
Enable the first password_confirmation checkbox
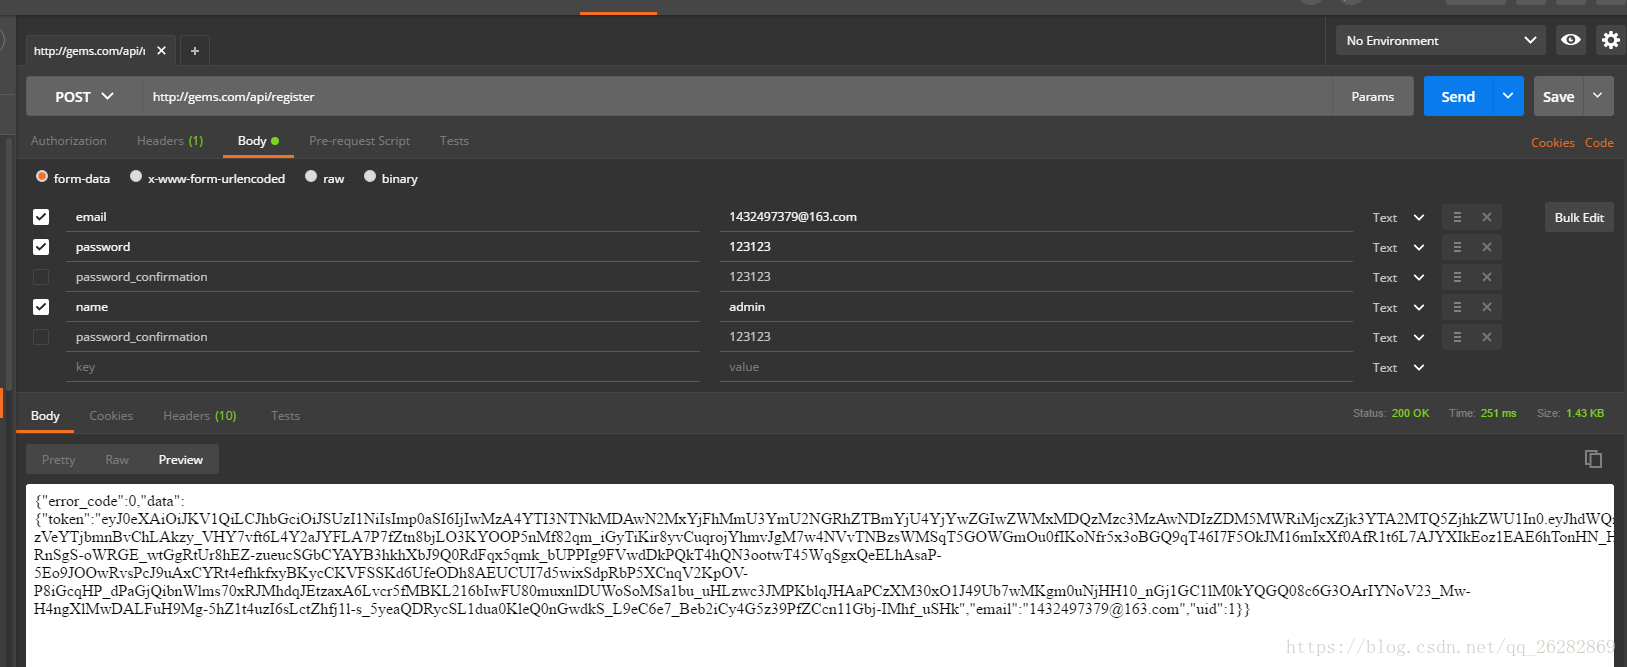pos(41,277)
